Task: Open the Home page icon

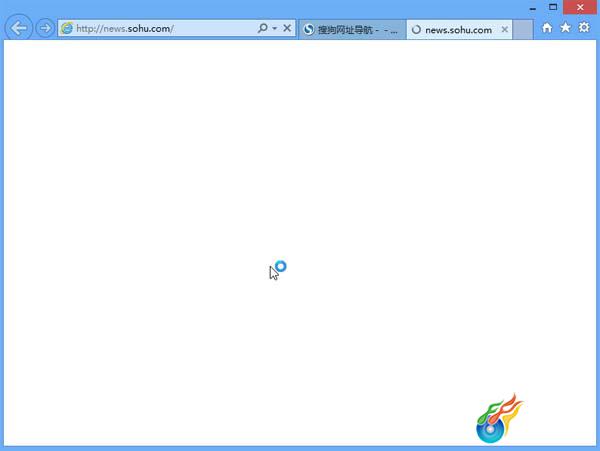Action: point(547,28)
